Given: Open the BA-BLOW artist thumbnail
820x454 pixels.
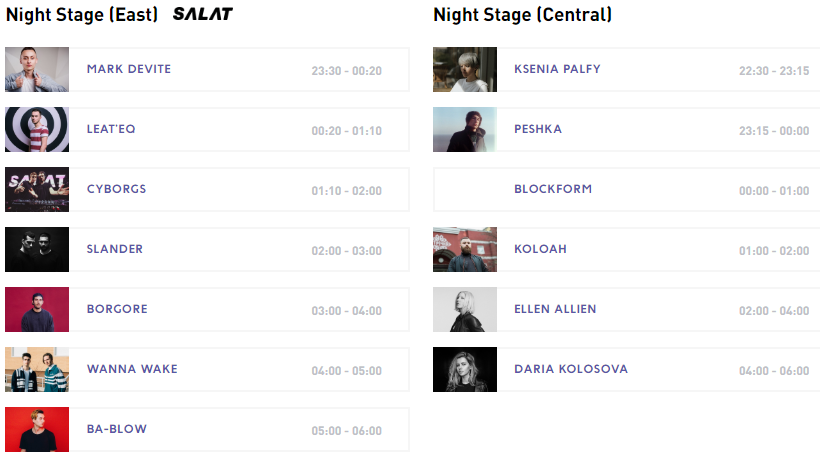Looking at the screenshot, I should [x=37, y=430].
